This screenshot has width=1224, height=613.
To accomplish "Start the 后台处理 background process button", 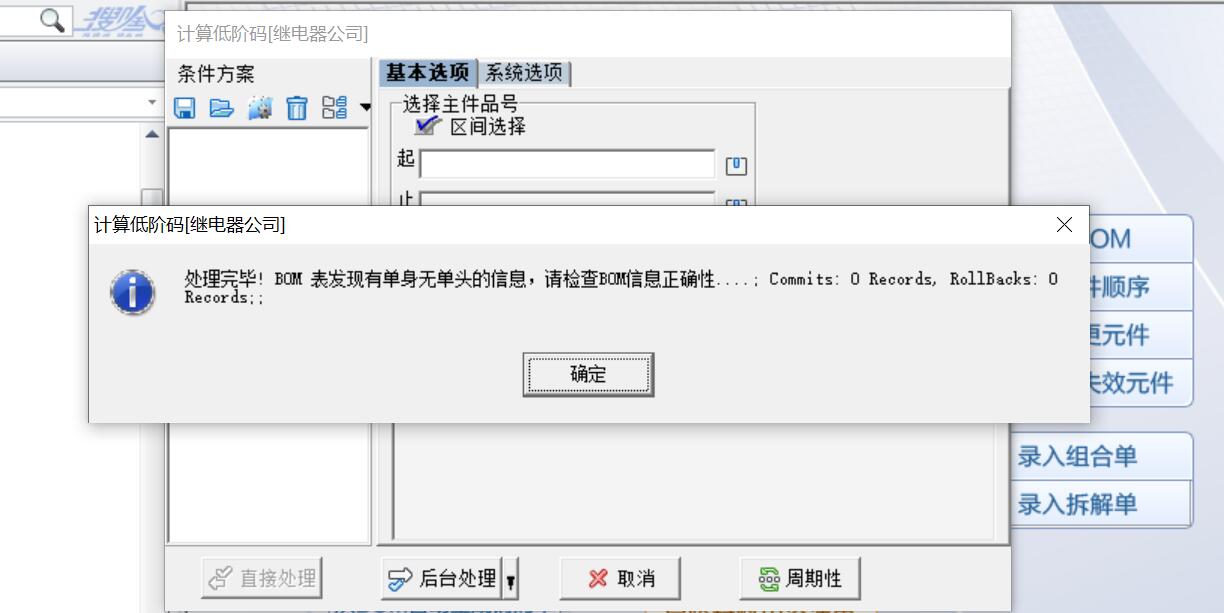I will pyautogui.click(x=441, y=579).
